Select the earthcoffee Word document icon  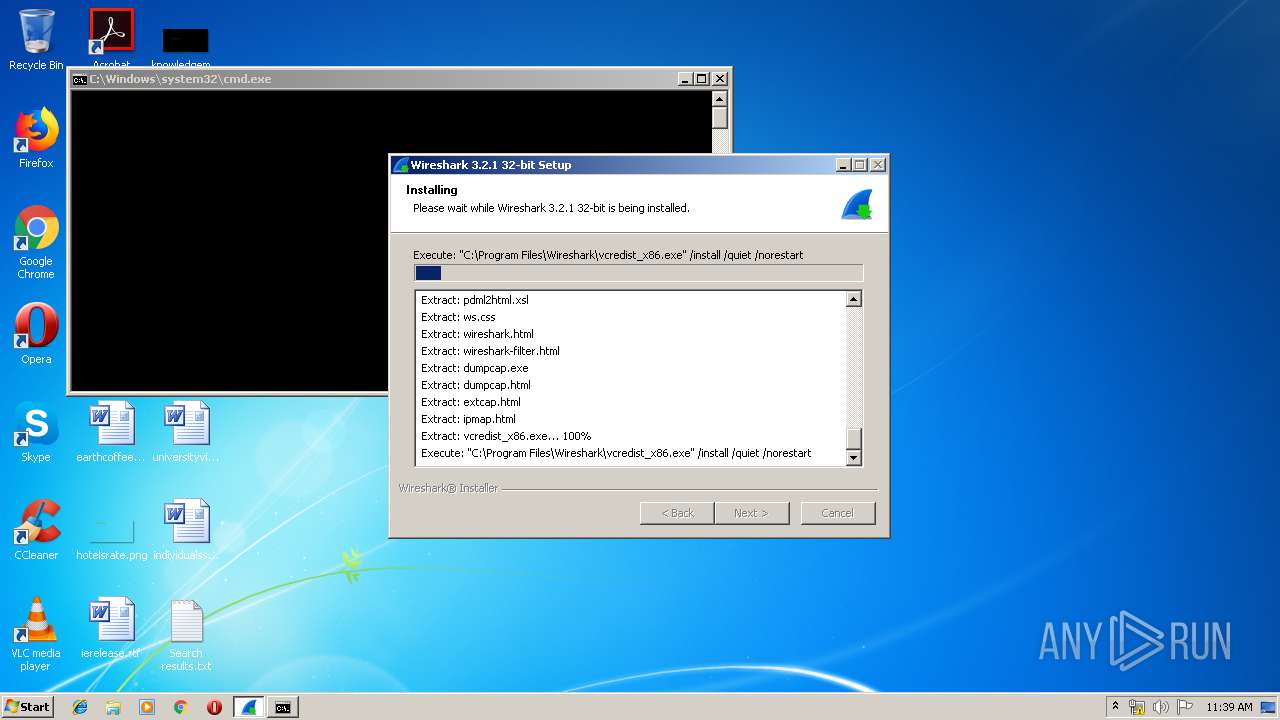[x=111, y=432]
